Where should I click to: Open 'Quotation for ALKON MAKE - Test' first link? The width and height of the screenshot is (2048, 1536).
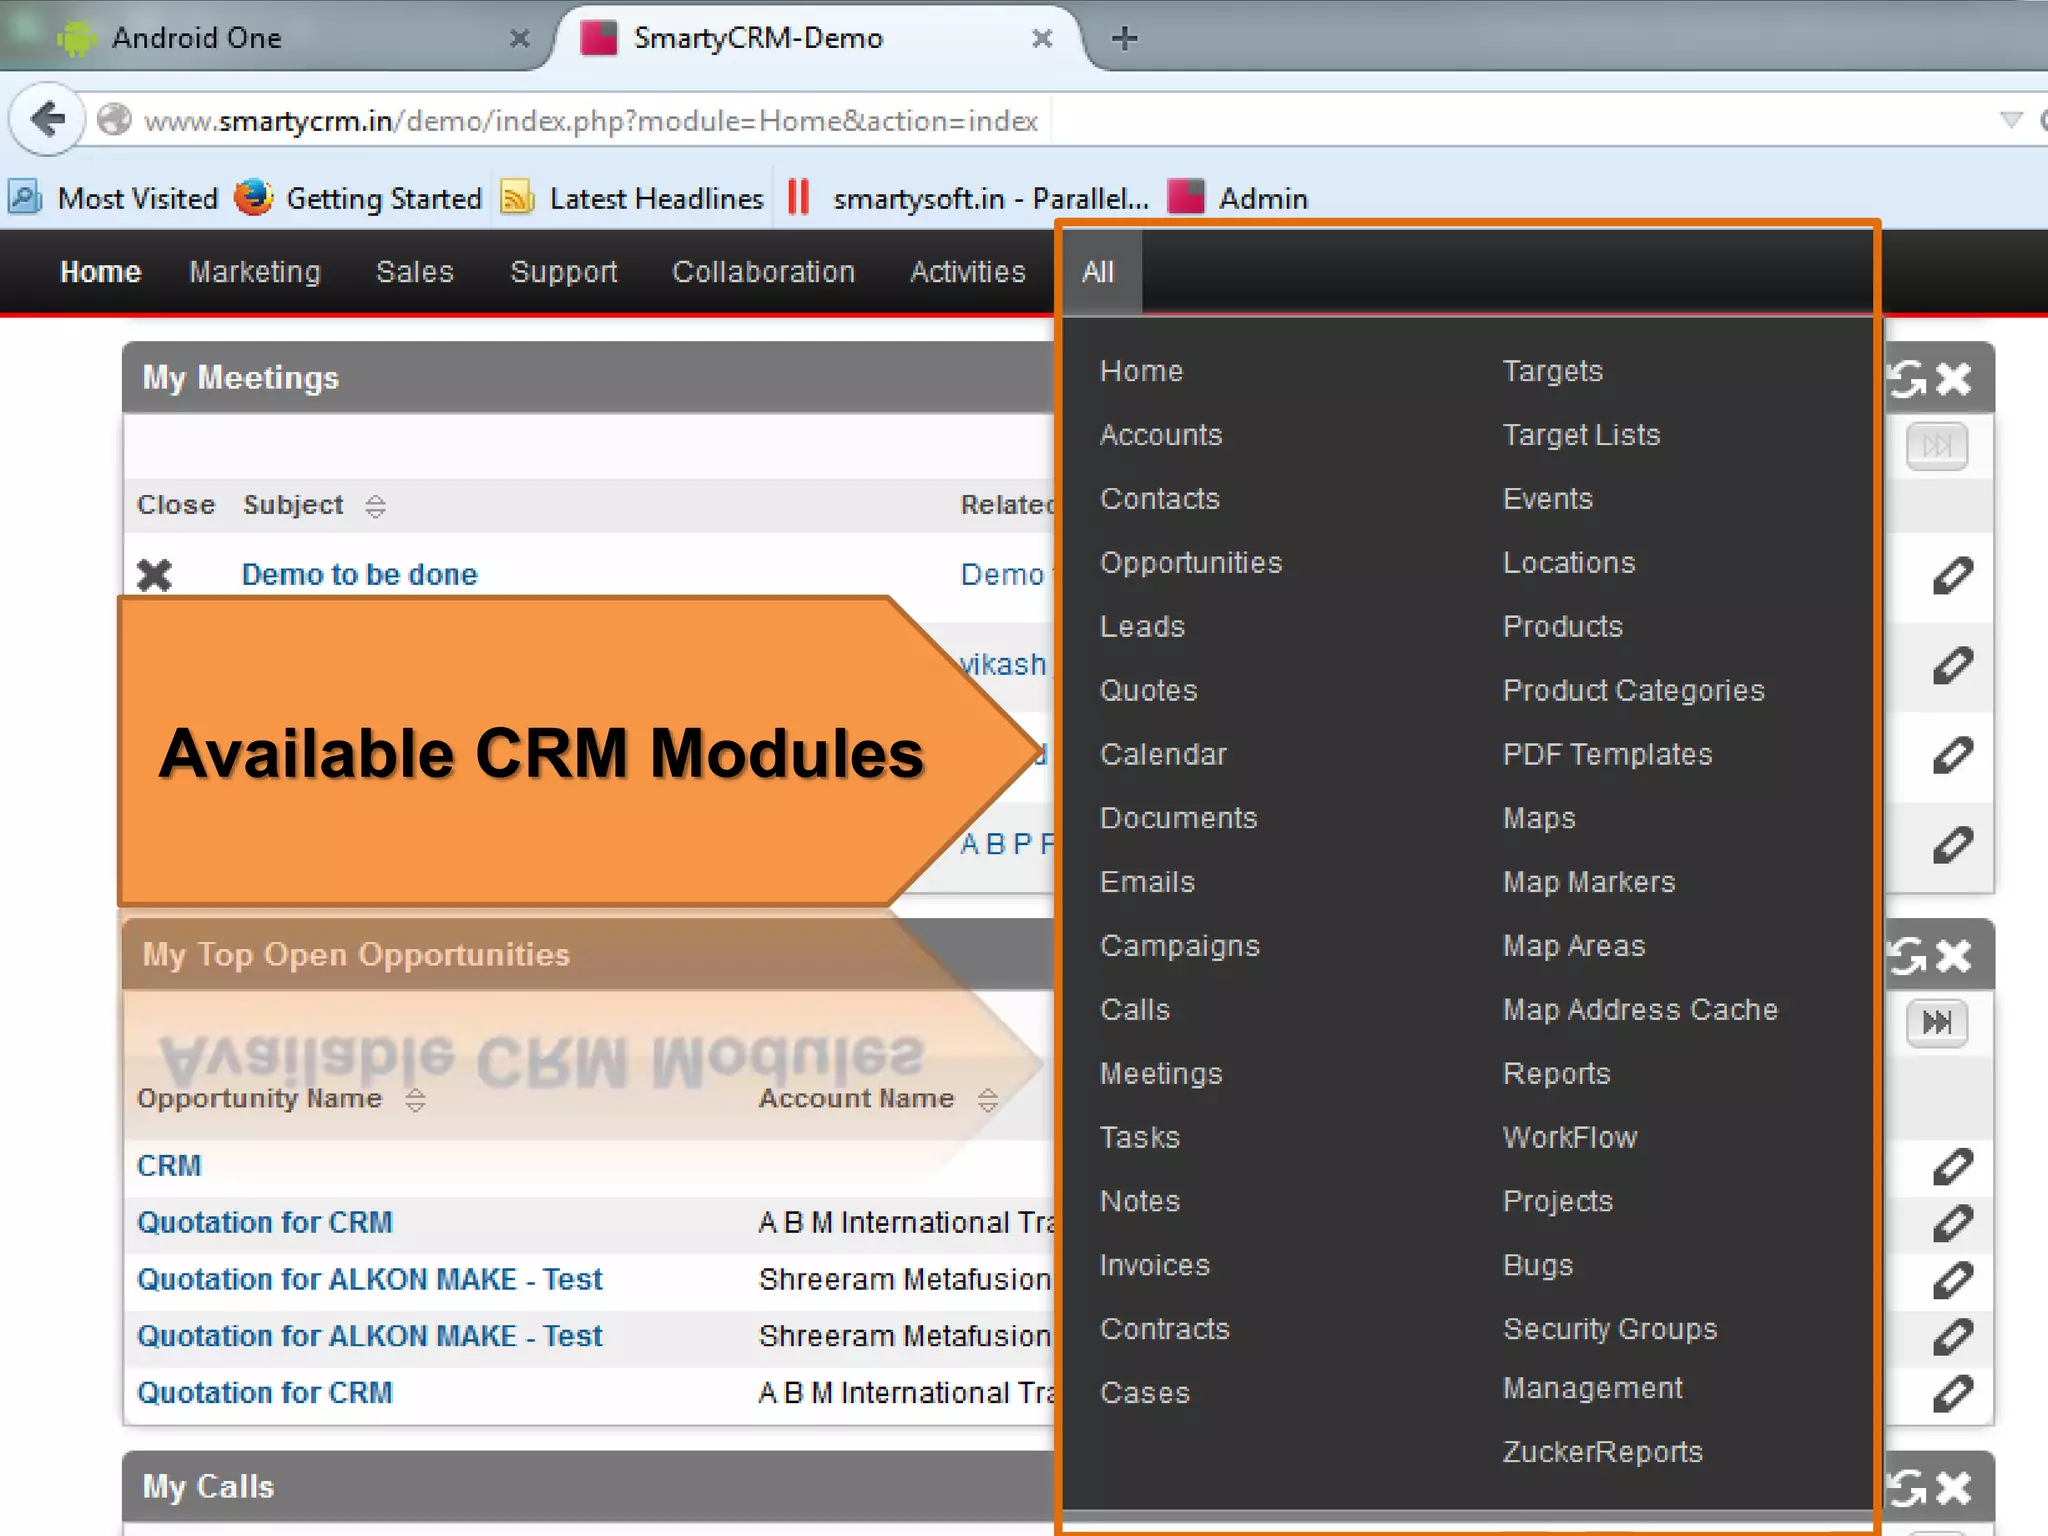point(370,1280)
